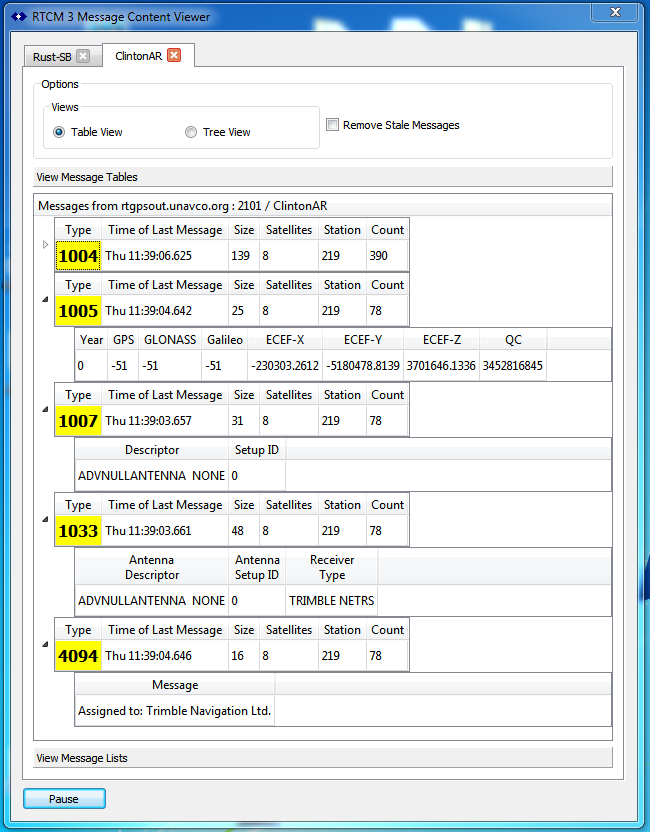Click the Receiver Type column header
Viewport: 650px width, 832px height.
pyautogui.click(x=332, y=567)
